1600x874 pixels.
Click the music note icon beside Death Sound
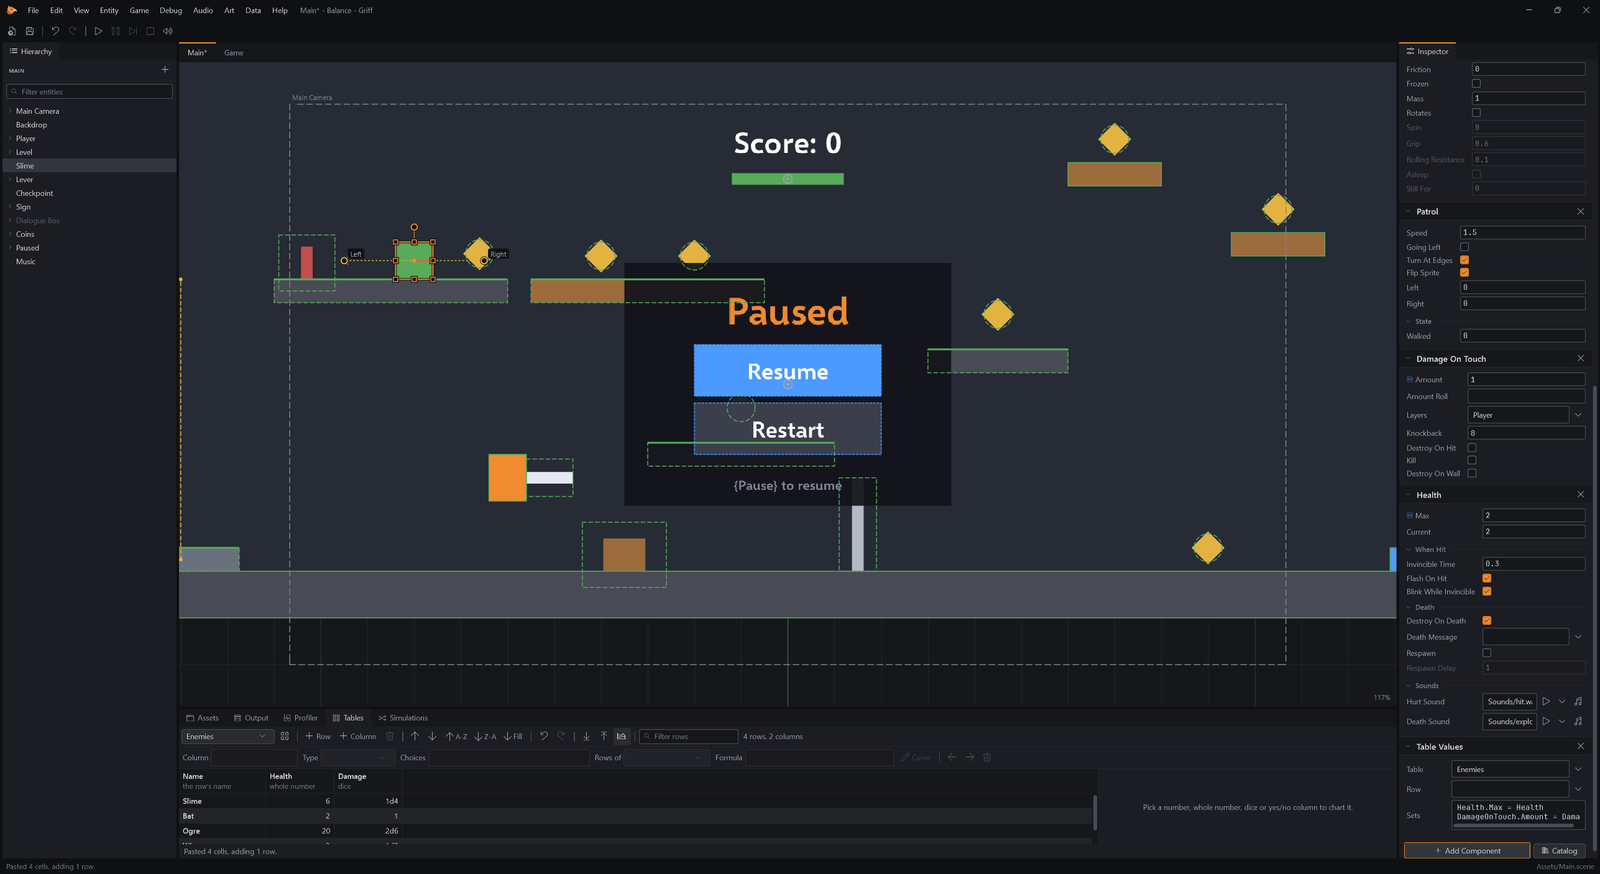pyautogui.click(x=1578, y=721)
